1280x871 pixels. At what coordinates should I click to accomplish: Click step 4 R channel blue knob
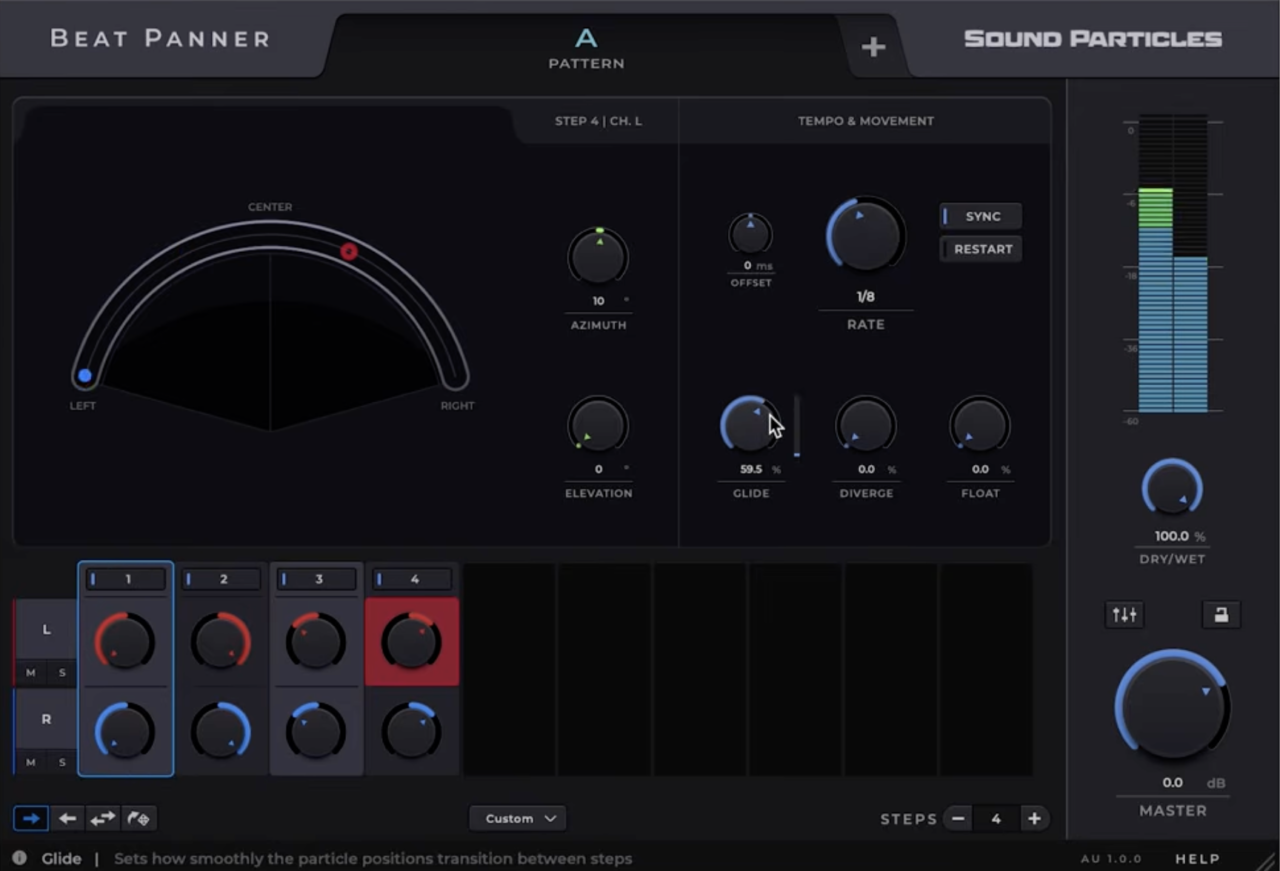click(412, 731)
